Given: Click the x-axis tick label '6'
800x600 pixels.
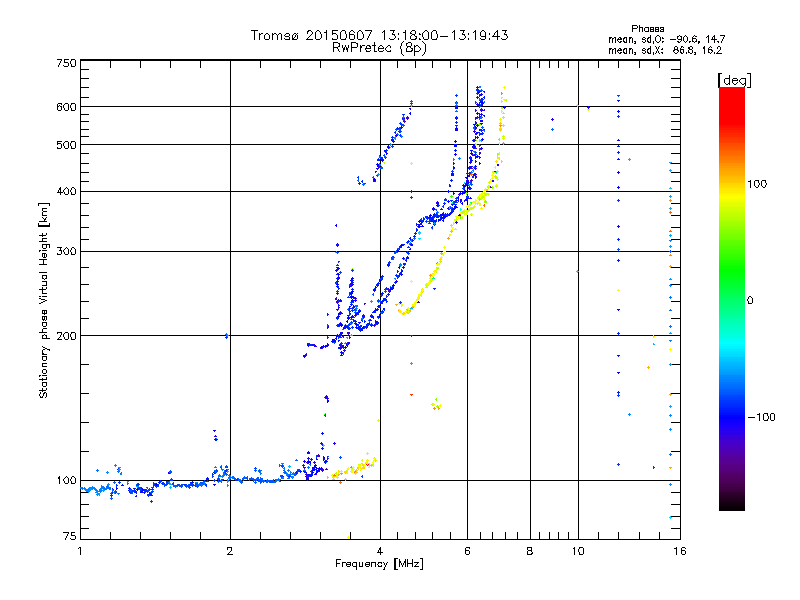Looking at the screenshot, I should (x=467, y=551).
